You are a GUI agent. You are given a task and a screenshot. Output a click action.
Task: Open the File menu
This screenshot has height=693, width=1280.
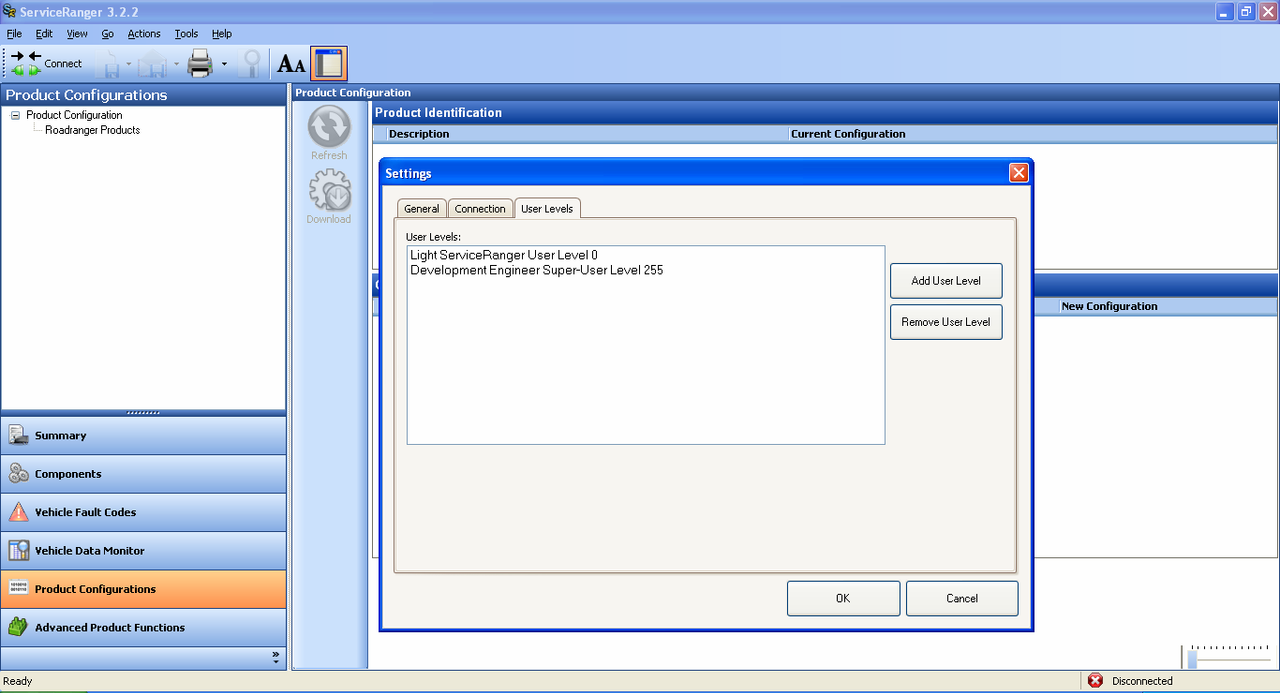(x=14, y=33)
